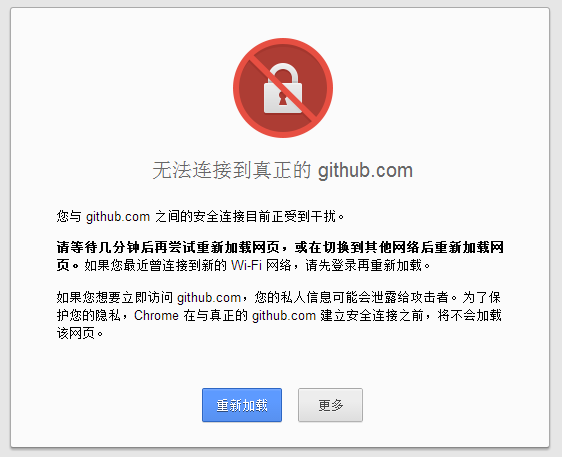Click github.com after 在与真正的

click(284, 315)
